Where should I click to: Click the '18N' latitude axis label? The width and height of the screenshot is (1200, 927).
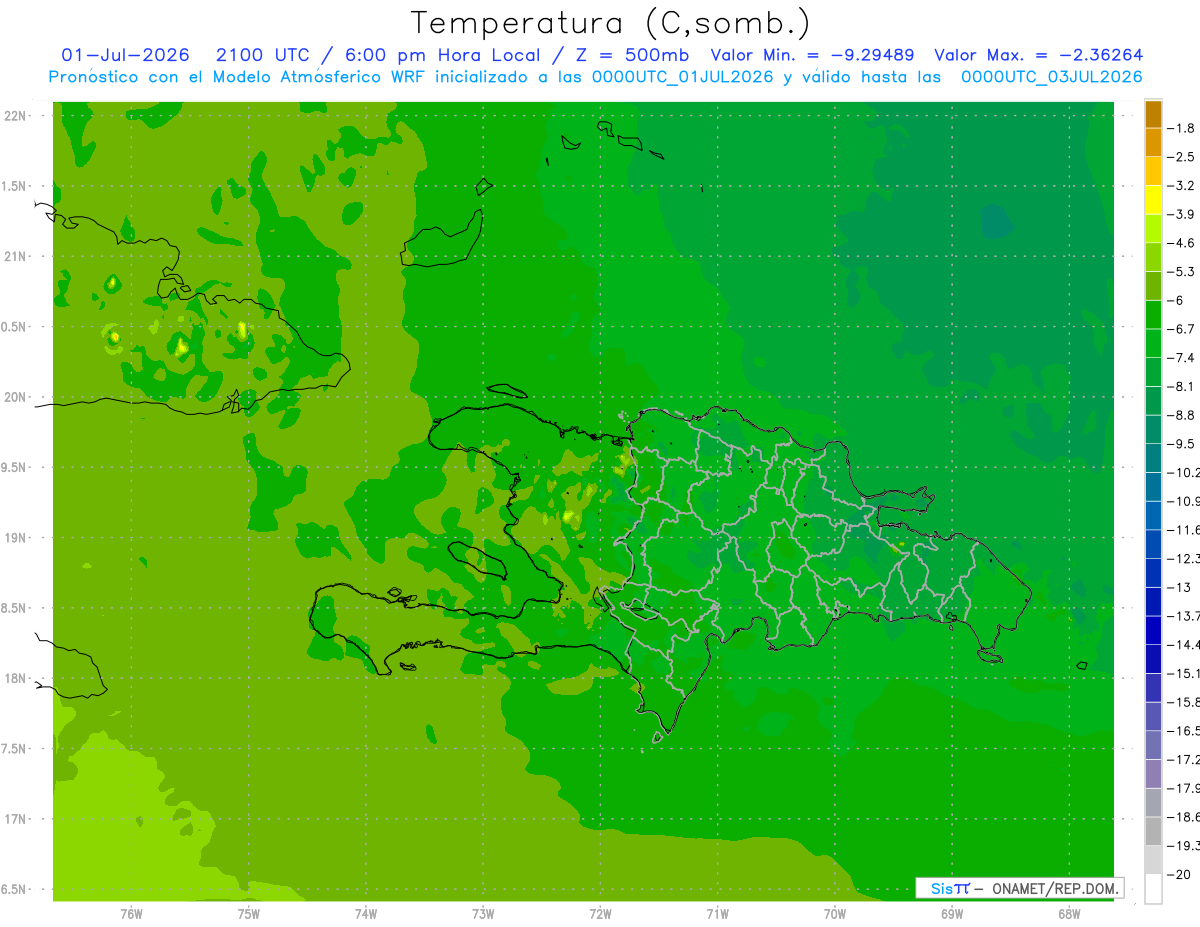click(15, 679)
